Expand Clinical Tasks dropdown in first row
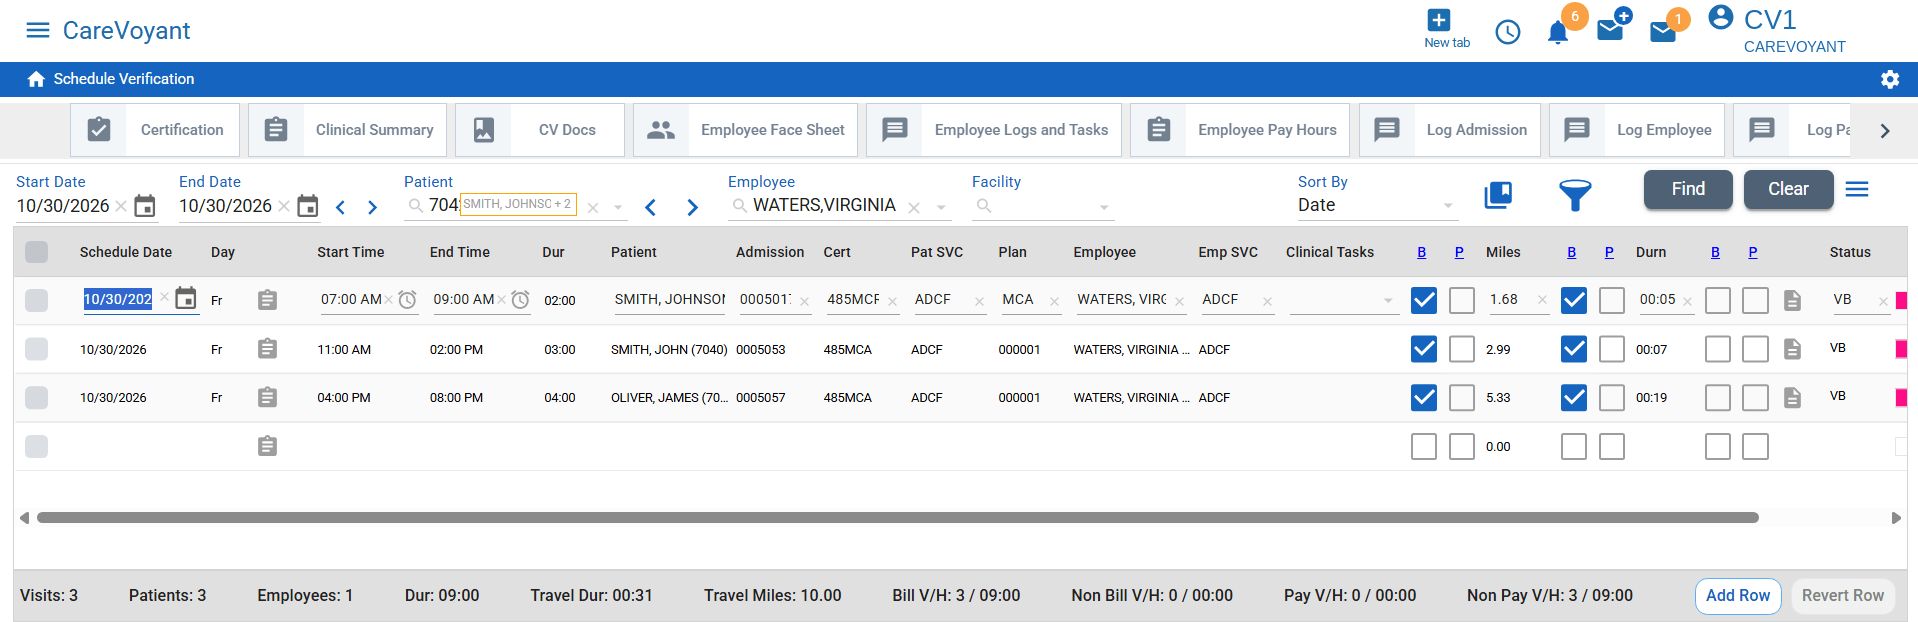 point(1387,301)
